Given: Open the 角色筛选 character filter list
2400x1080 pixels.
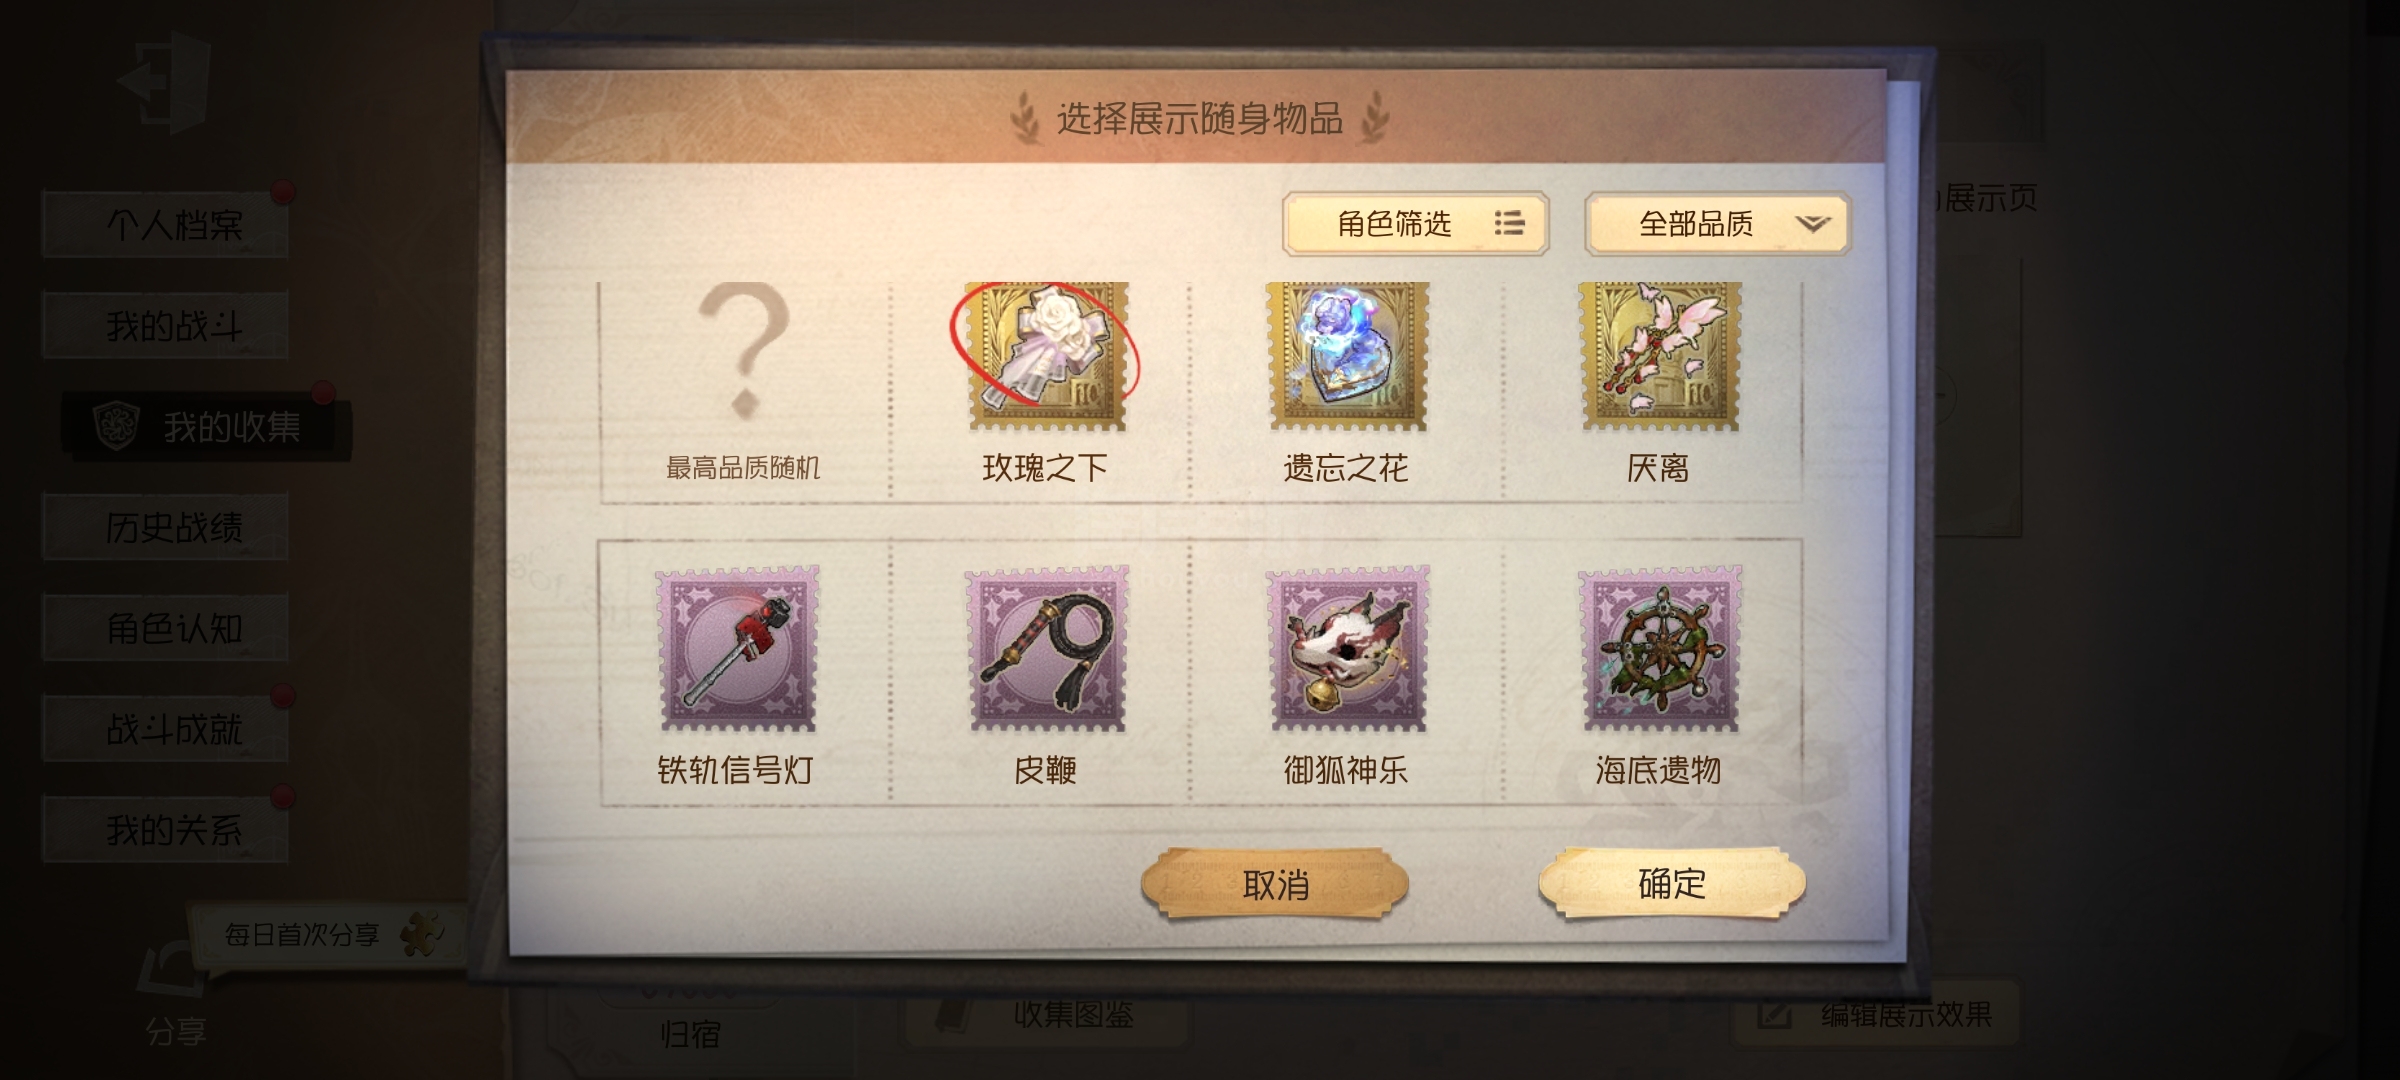Looking at the screenshot, I should point(1416,224).
